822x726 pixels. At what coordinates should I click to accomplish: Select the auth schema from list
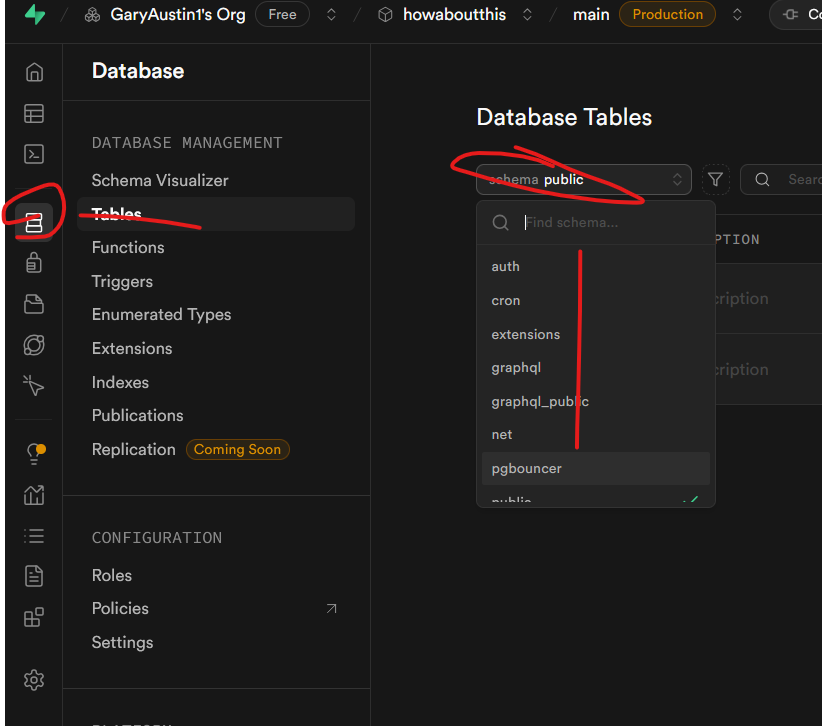pos(506,267)
